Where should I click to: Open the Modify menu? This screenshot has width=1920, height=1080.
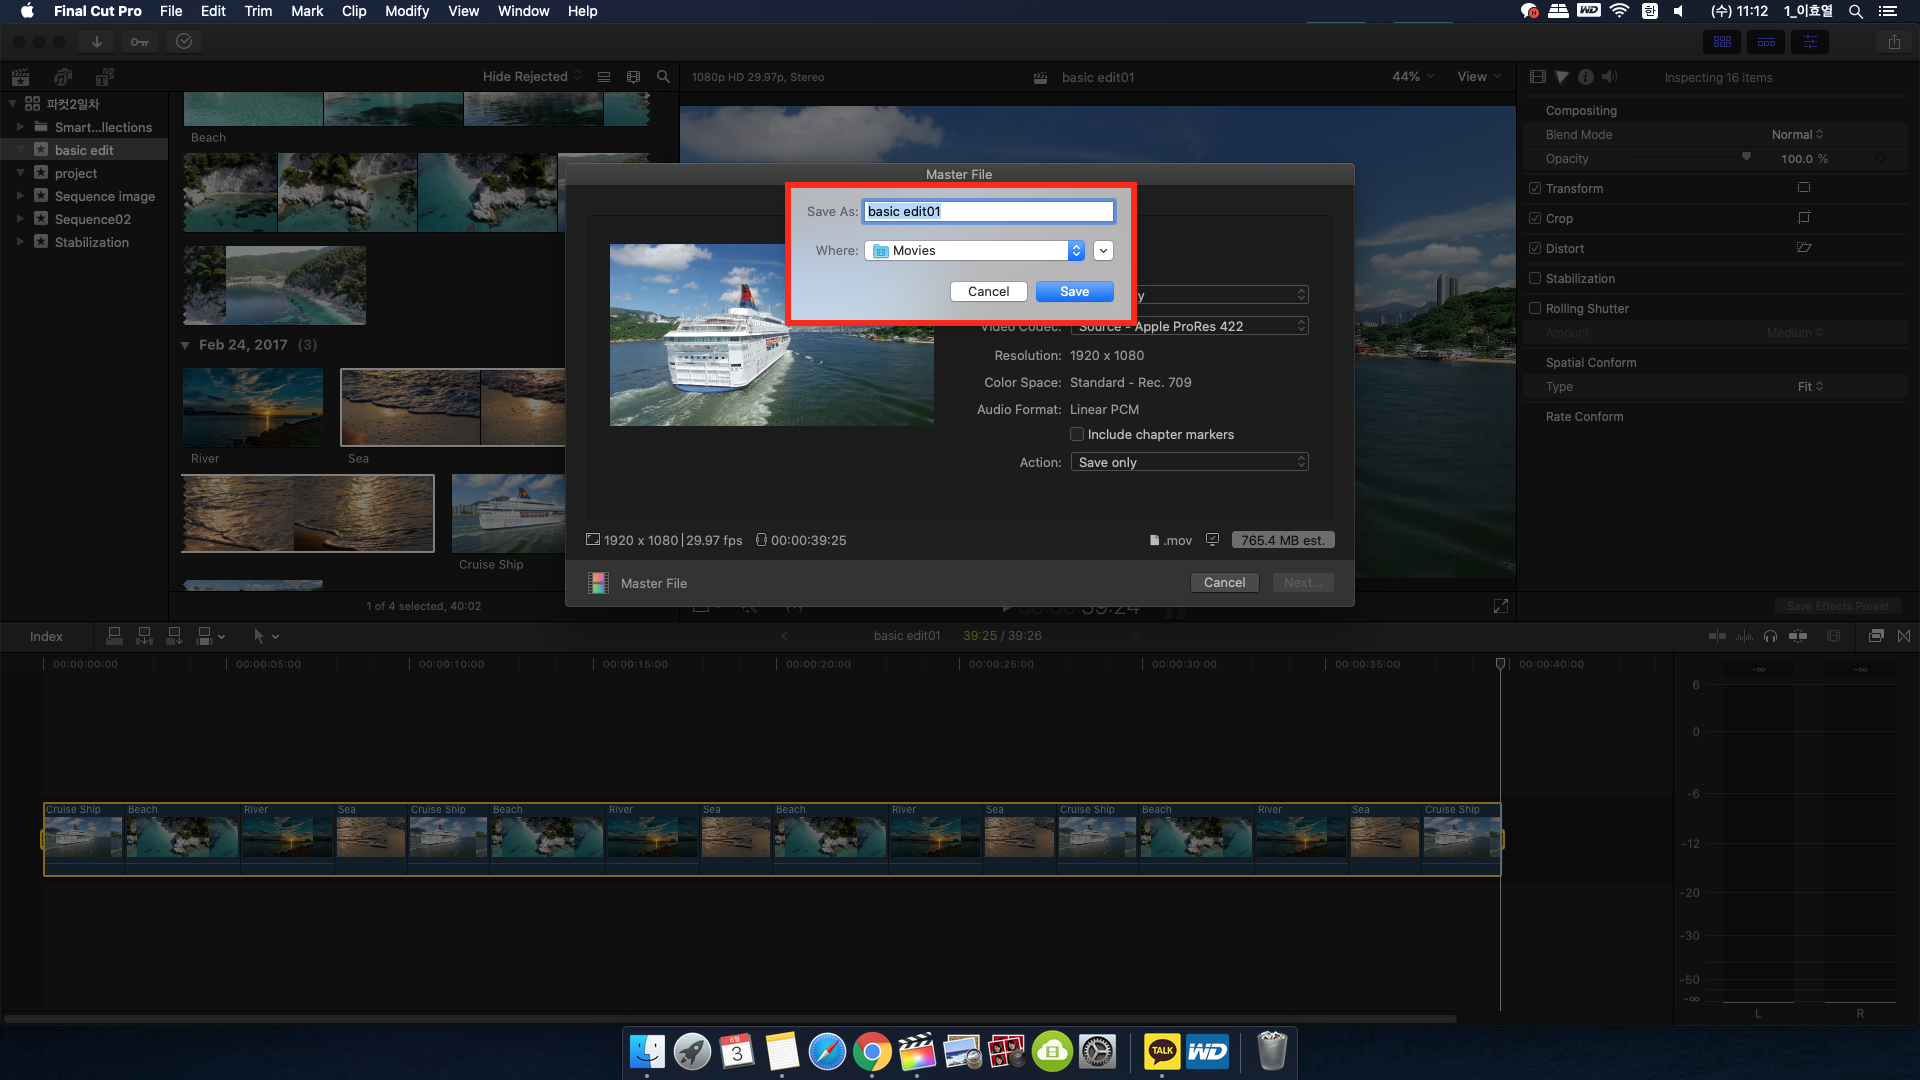pyautogui.click(x=406, y=11)
